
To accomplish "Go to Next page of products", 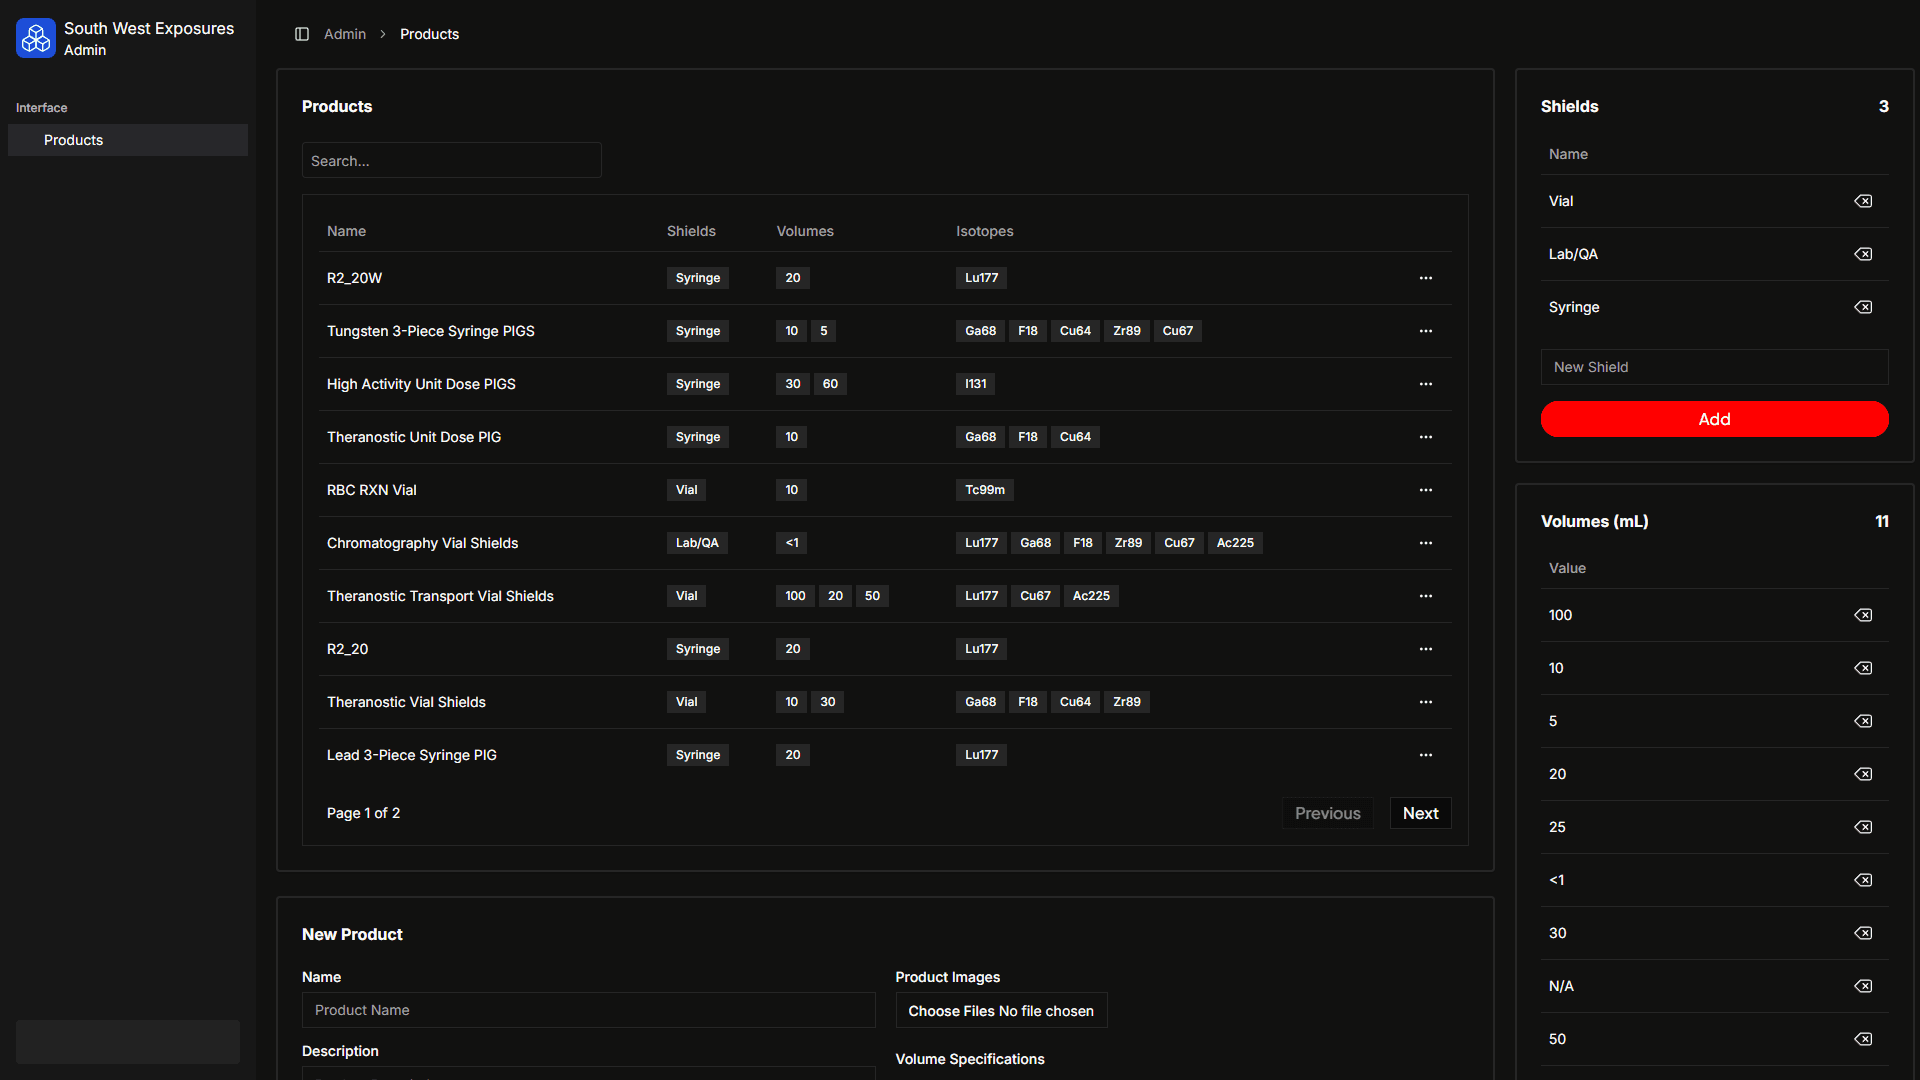I will [1420, 813].
